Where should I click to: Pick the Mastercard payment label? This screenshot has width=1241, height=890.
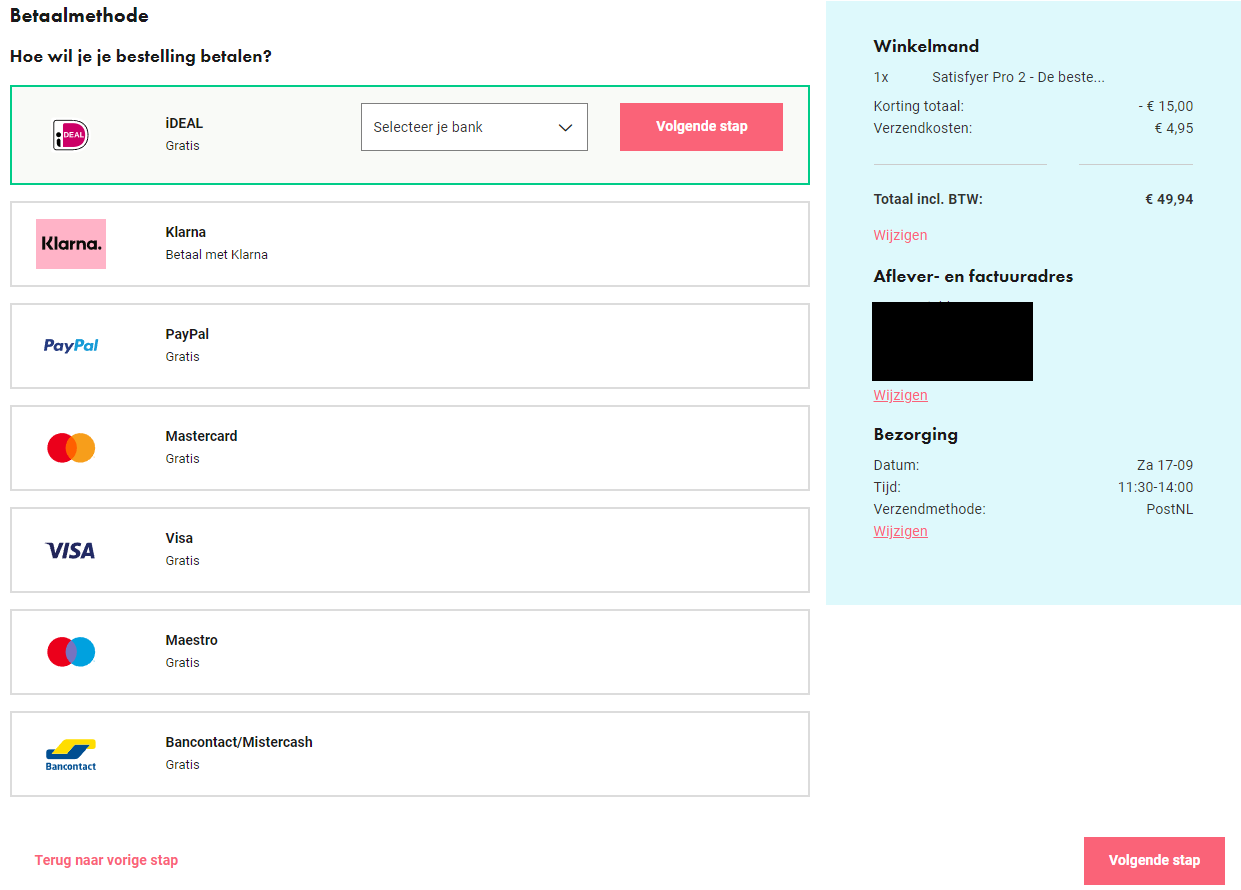201,436
